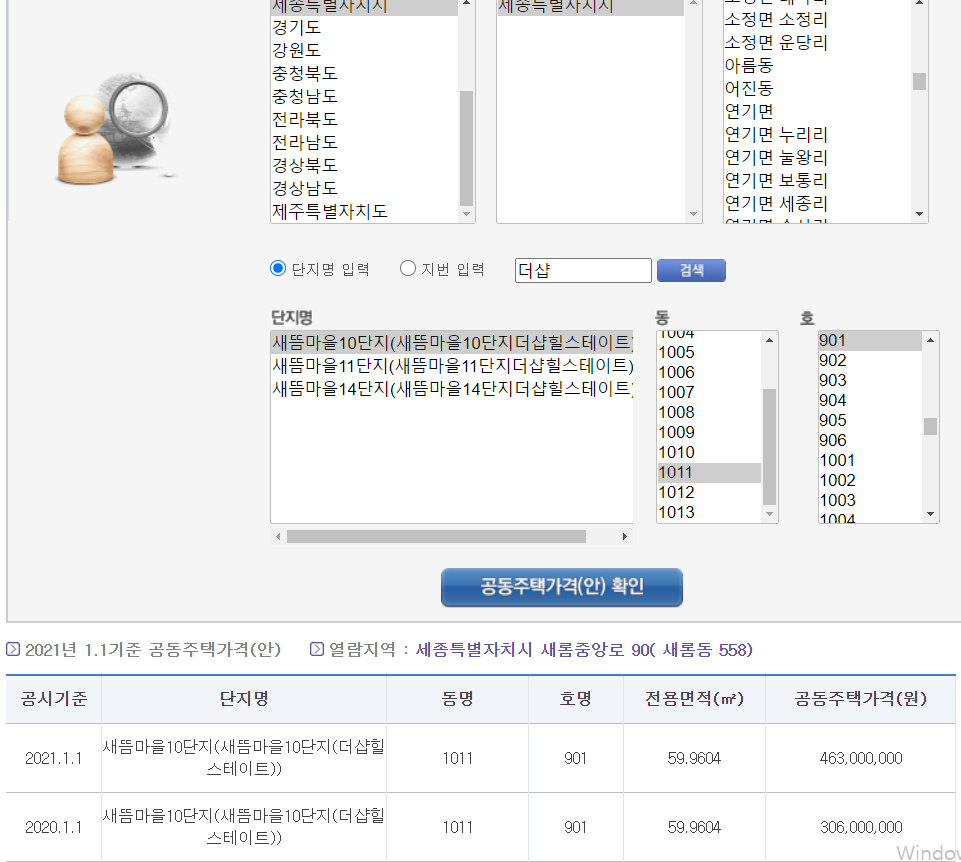Viewport: 961px width, 862px height.
Task: Select 연기면 보통리 in the district list
Action: click(x=817, y=180)
